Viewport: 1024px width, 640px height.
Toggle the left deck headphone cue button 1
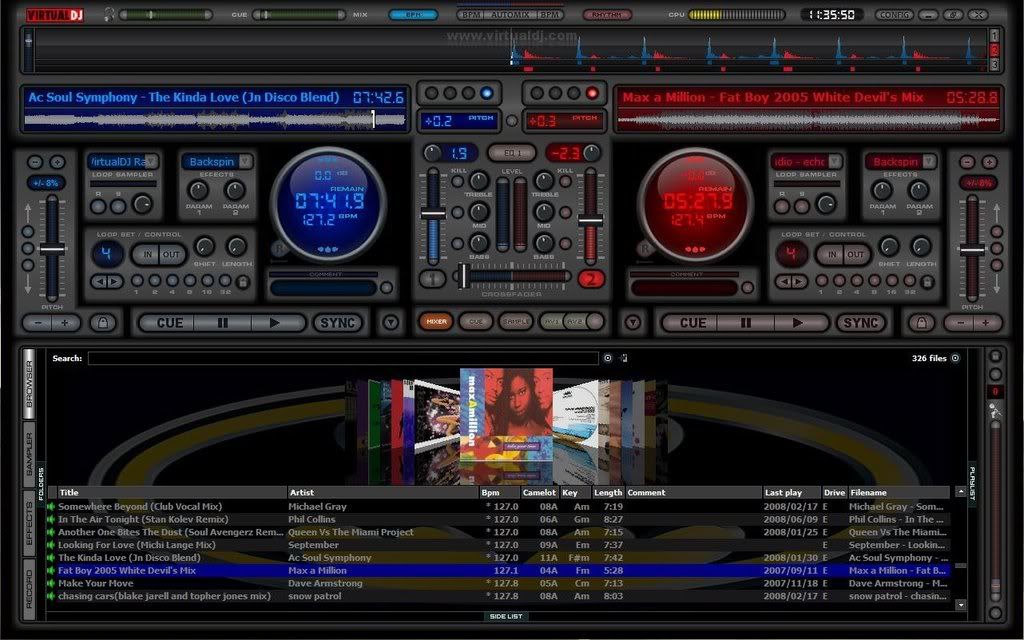coord(432,279)
